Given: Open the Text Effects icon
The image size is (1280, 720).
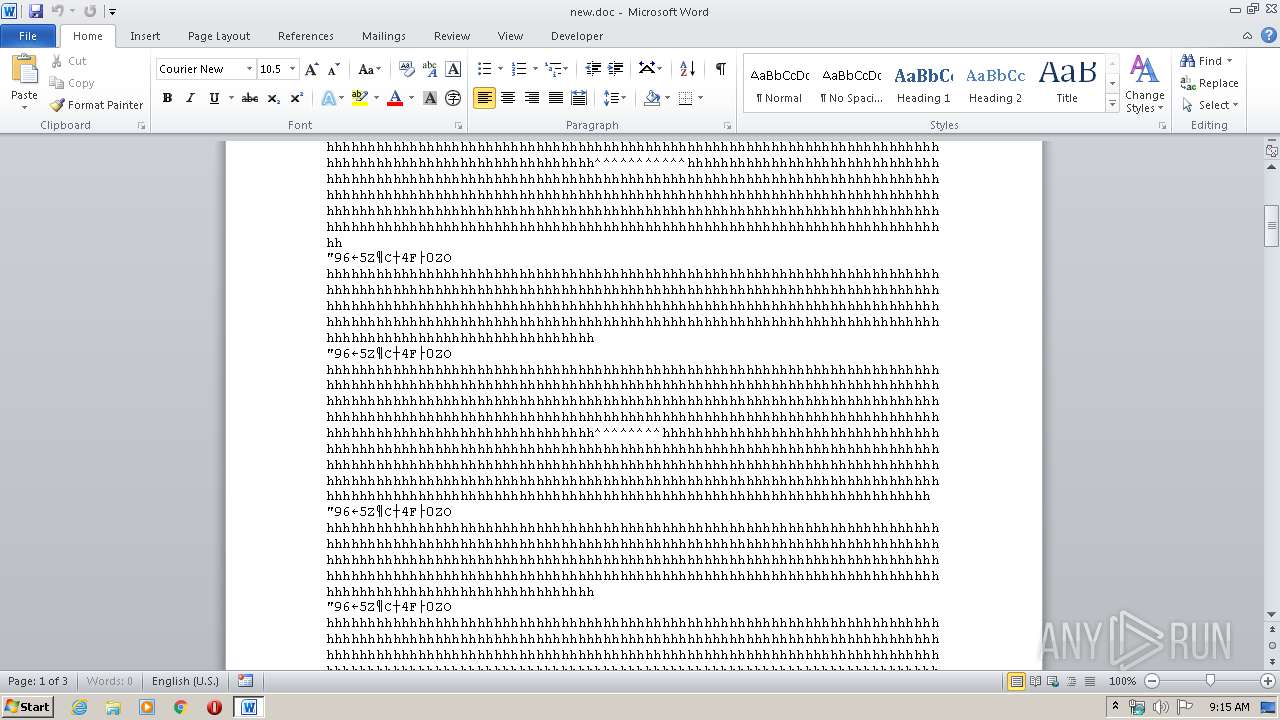Looking at the screenshot, I should pos(328,98).
